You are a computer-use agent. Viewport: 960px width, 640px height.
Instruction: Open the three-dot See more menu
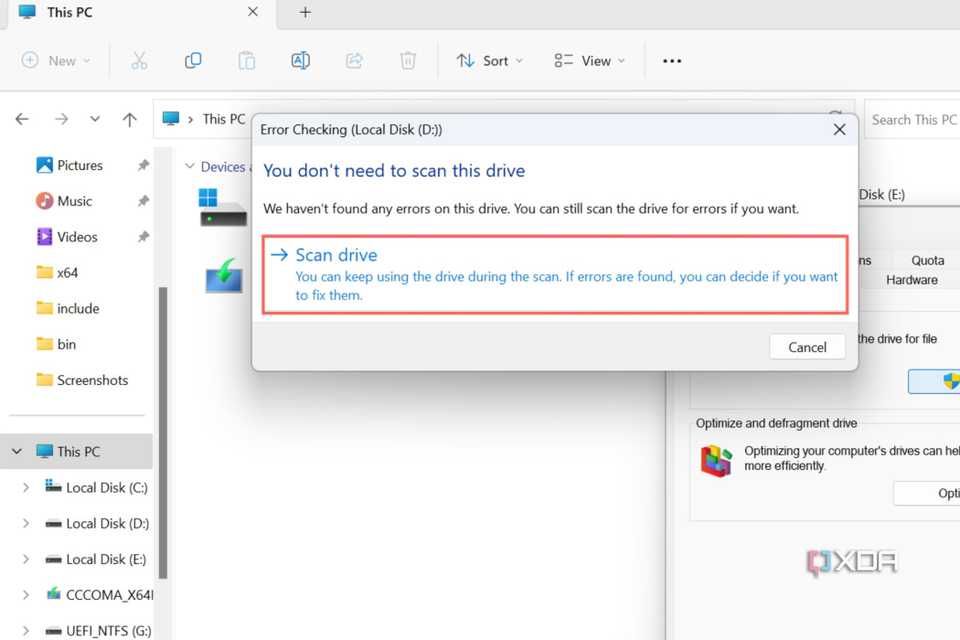(672, 61)
